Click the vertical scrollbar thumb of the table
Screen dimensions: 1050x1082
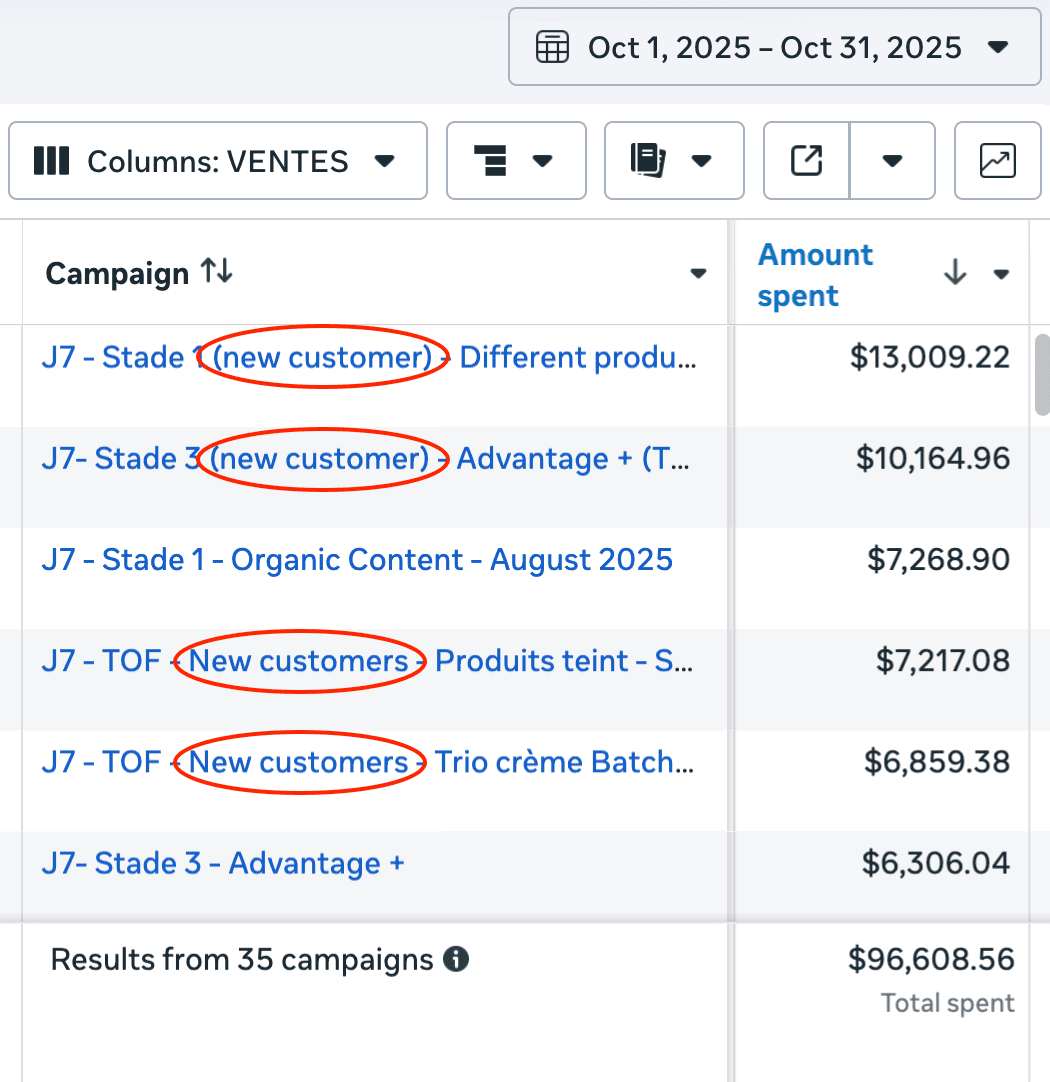1042,374
